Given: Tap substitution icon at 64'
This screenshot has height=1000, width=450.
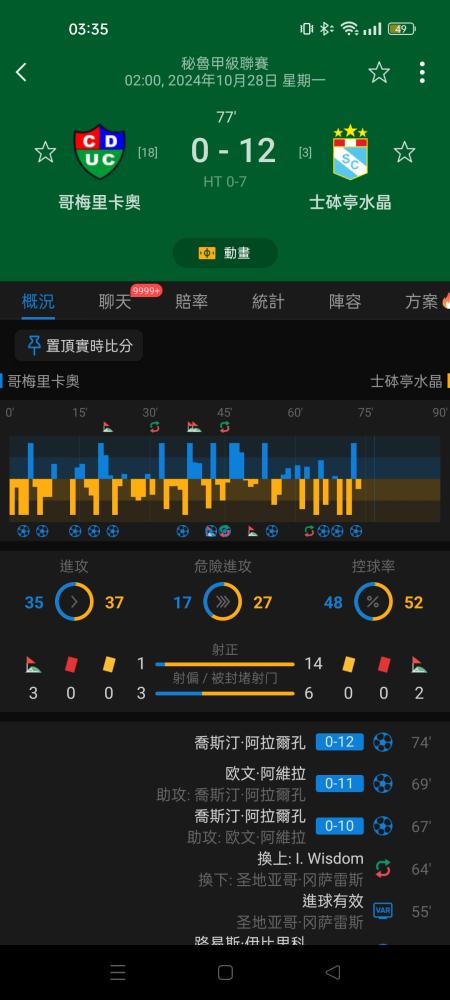Looking at the screenshot, I should (x=382, y=869).
